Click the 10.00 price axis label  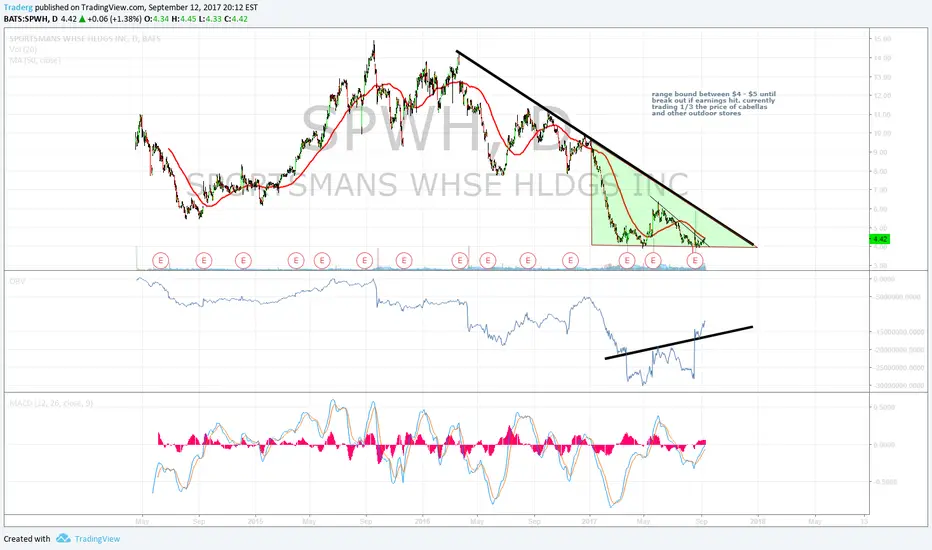[x=883, y=133]
